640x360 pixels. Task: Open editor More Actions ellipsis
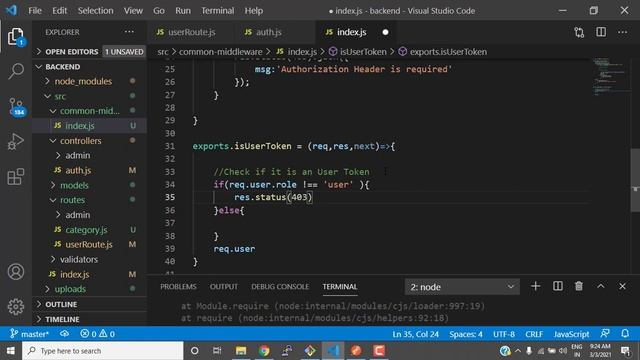[x=622, y=32]
